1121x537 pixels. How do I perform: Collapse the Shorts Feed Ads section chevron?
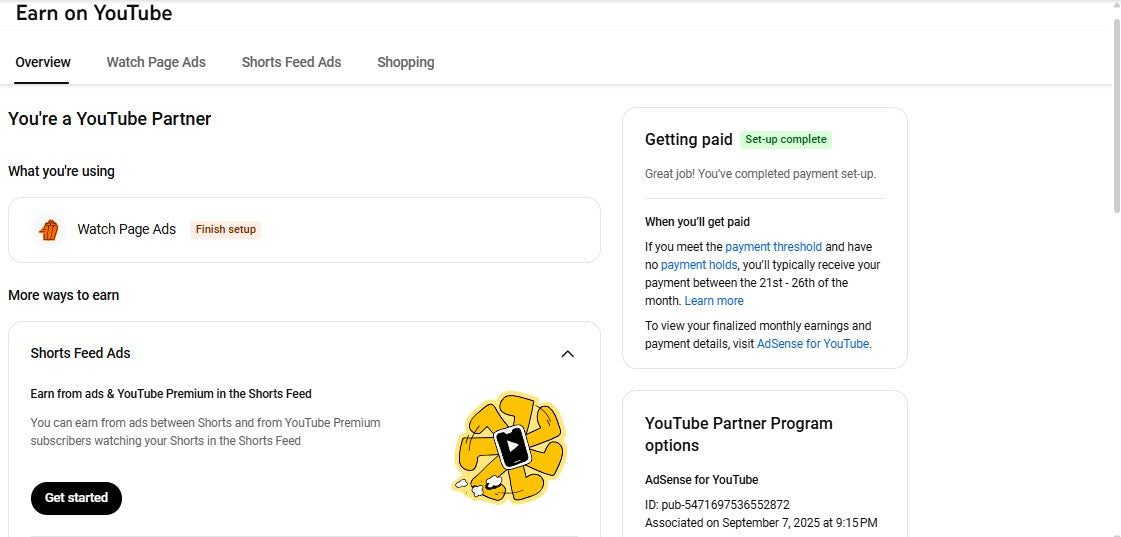[x=567, y=353]
